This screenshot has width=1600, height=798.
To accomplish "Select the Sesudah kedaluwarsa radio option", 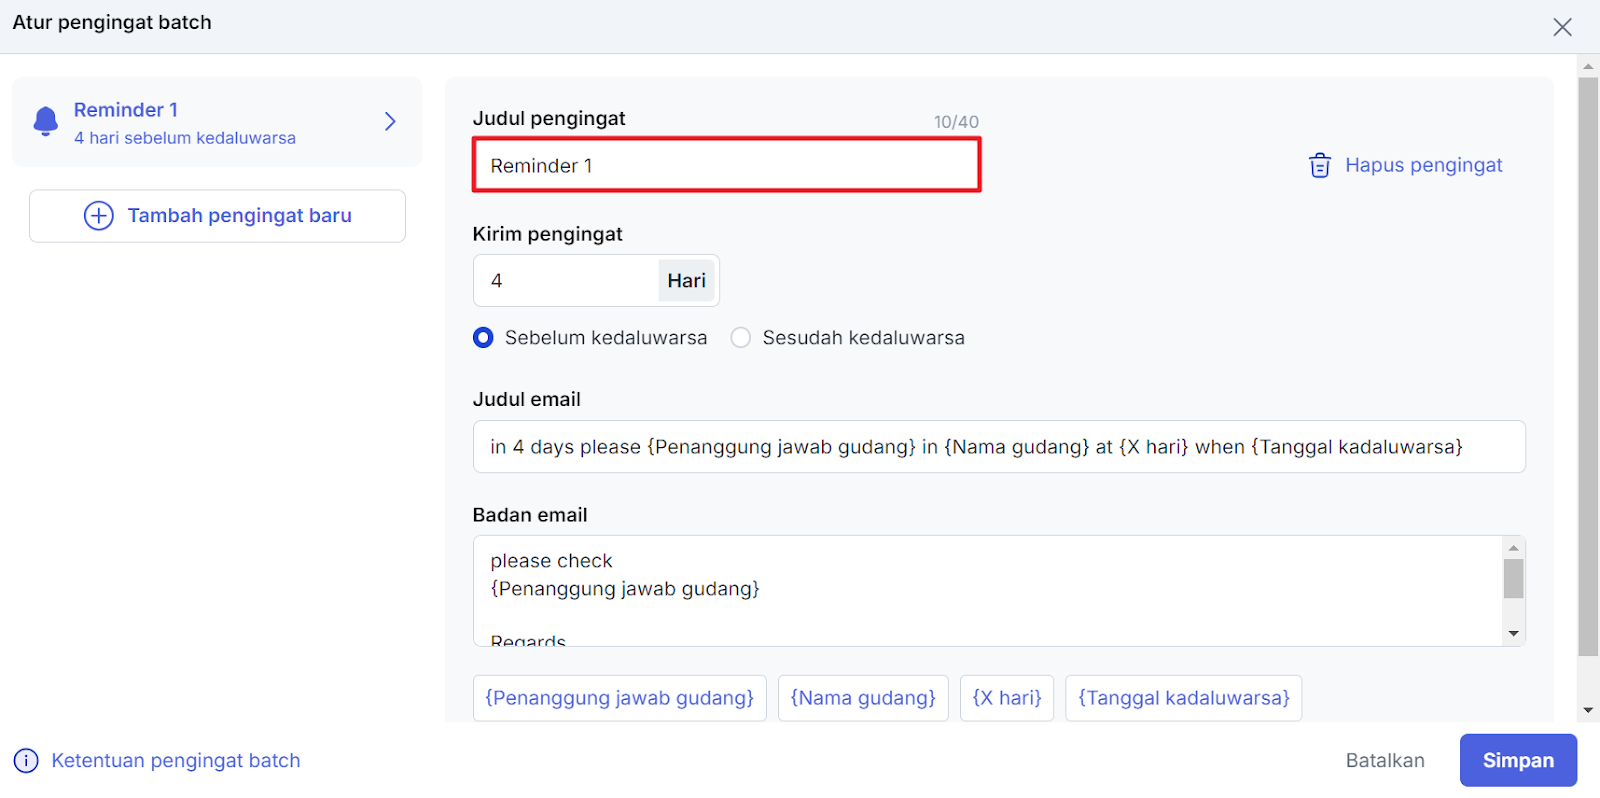I will (741, 338).
